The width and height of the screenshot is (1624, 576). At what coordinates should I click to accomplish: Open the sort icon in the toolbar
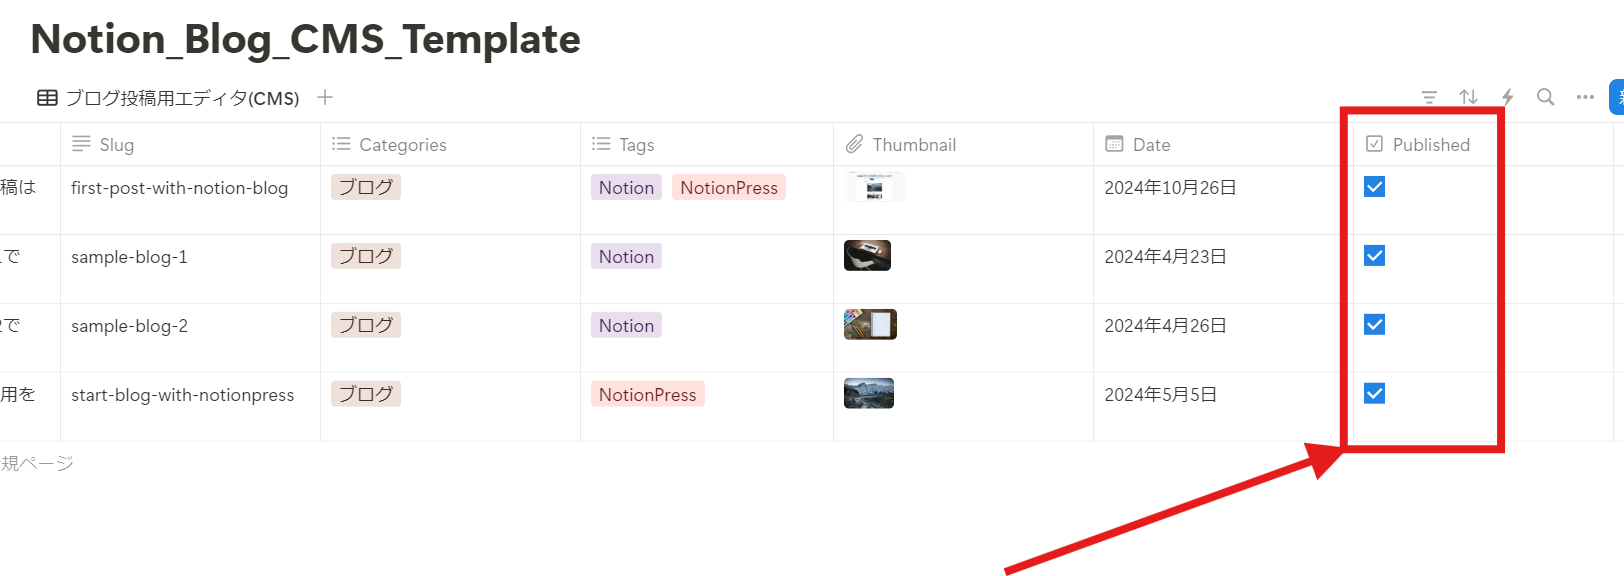[1467, 97]
